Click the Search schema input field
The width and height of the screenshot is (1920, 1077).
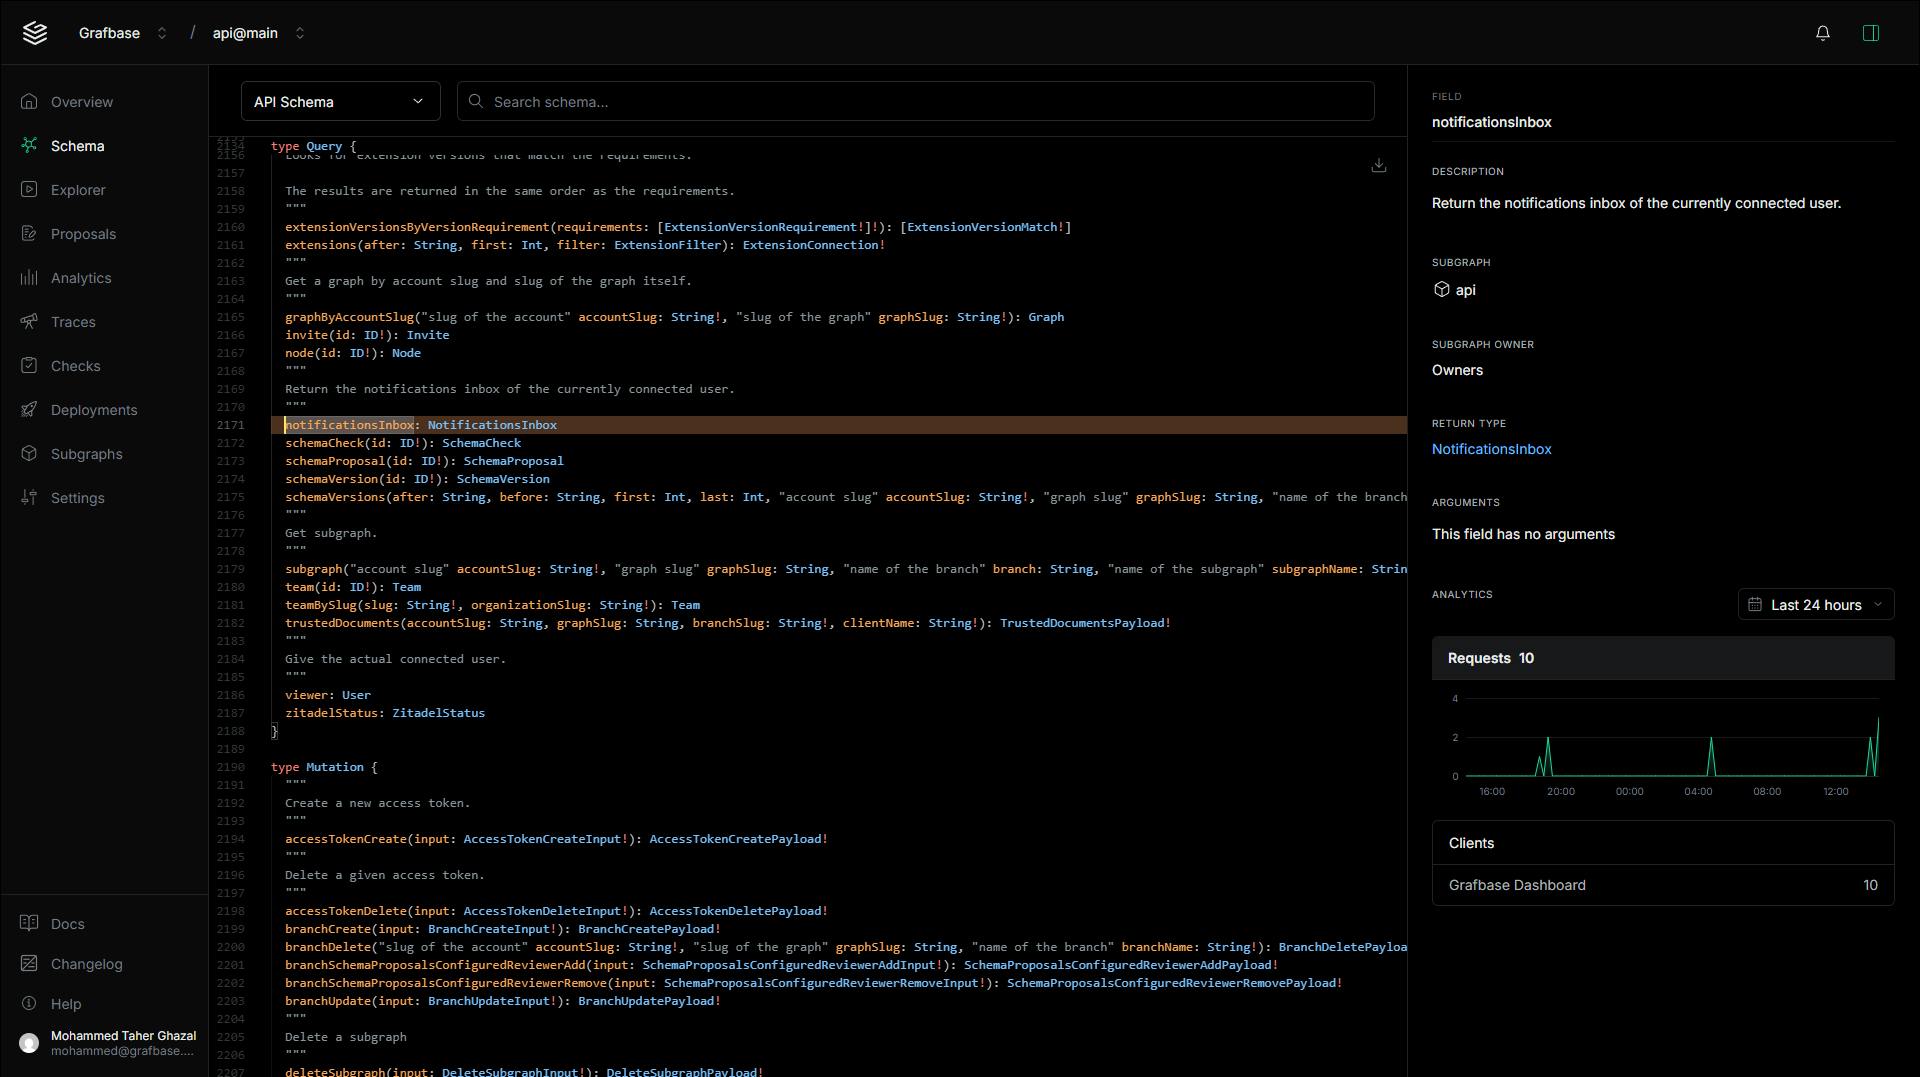(915, 102)
